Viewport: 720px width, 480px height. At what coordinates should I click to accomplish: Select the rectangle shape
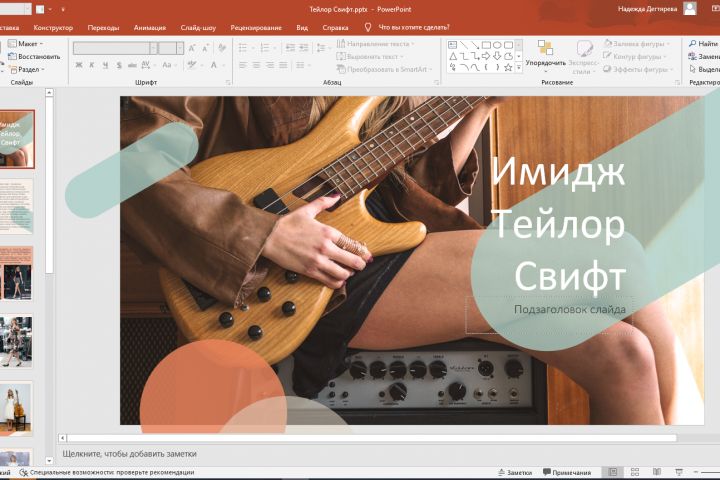click(486, 45)
